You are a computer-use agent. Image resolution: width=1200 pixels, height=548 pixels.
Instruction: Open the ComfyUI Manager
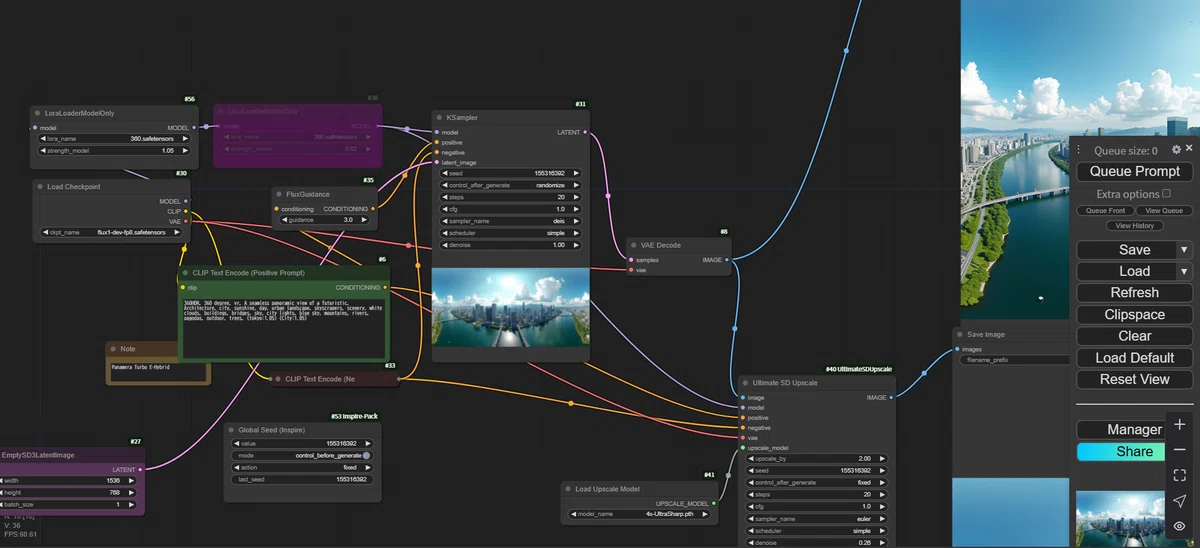pos(1120,429)
